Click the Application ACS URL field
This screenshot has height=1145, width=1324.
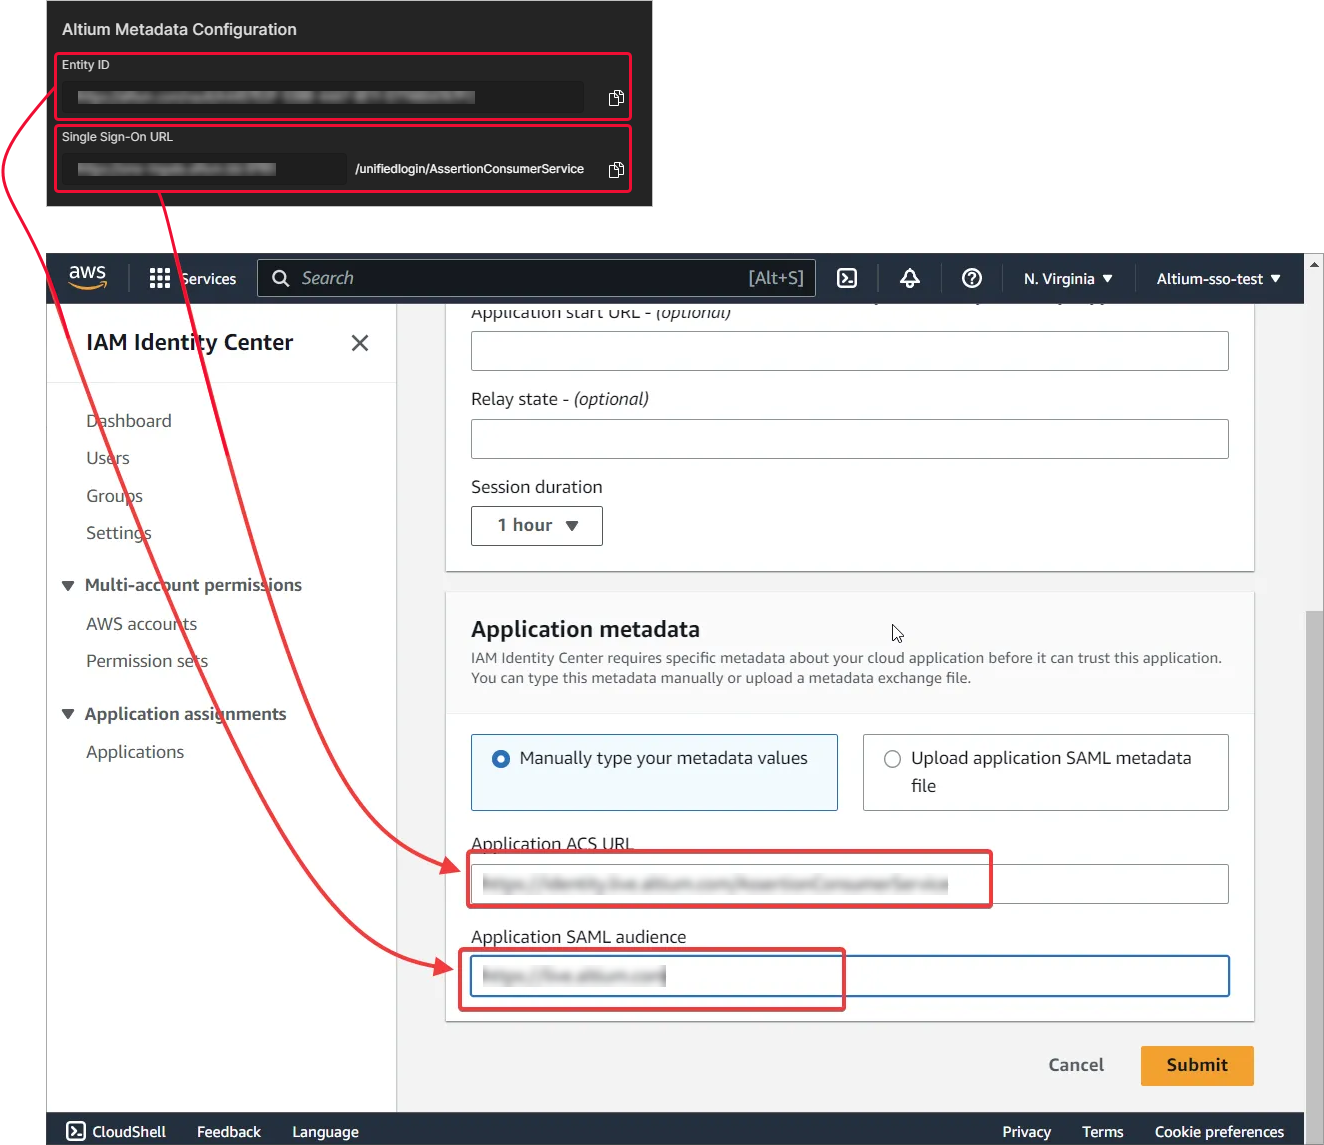(850, 884)
